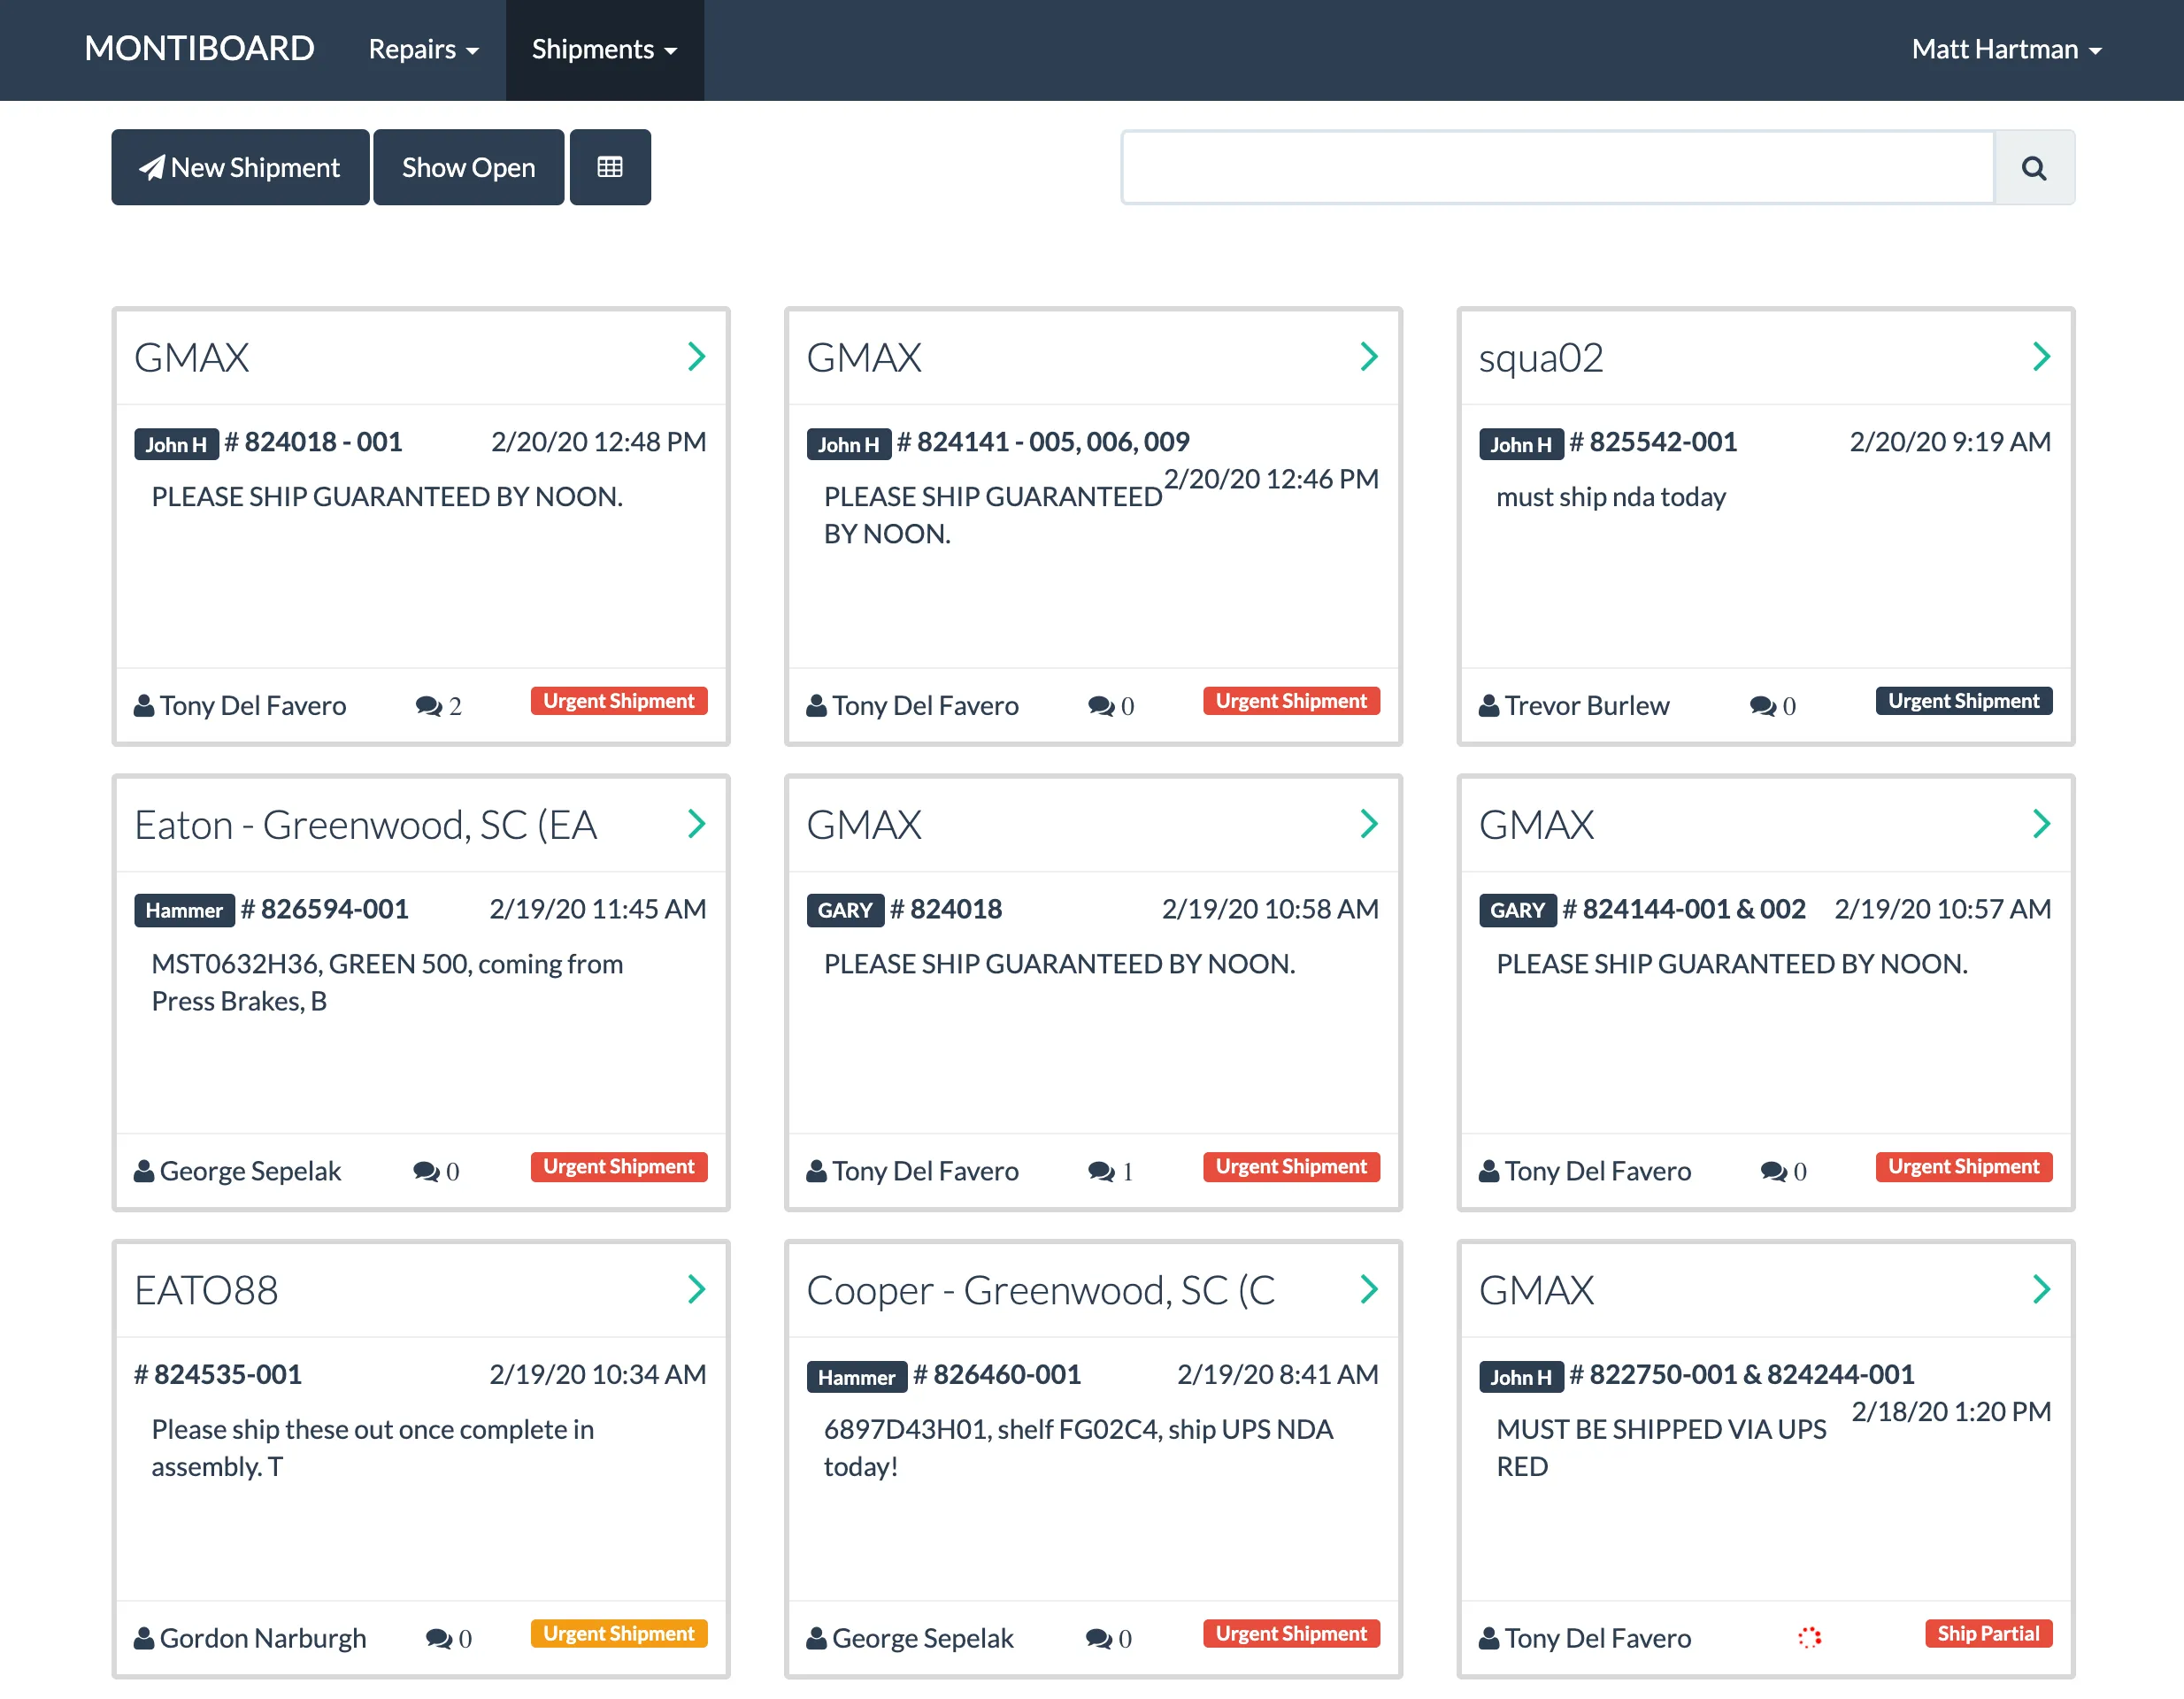Click '6897D43H01, shelf FG02C4' note text
2184x1699 pixels.
click(1078, 1448)
